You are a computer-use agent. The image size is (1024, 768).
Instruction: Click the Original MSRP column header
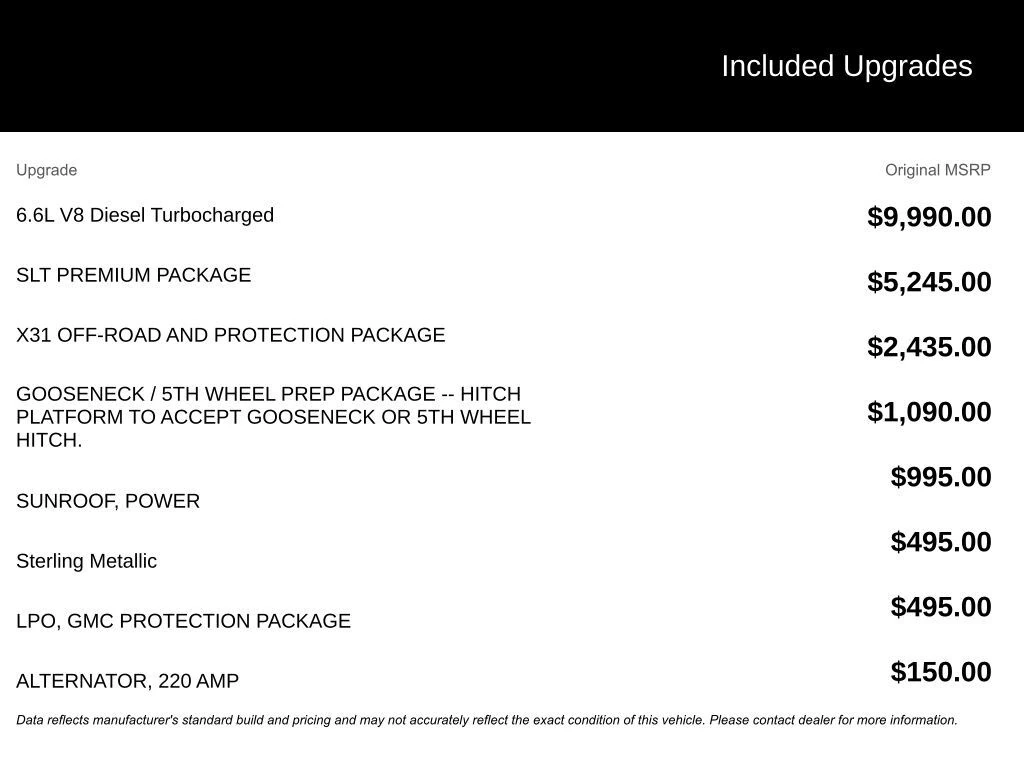click(937, 170)
